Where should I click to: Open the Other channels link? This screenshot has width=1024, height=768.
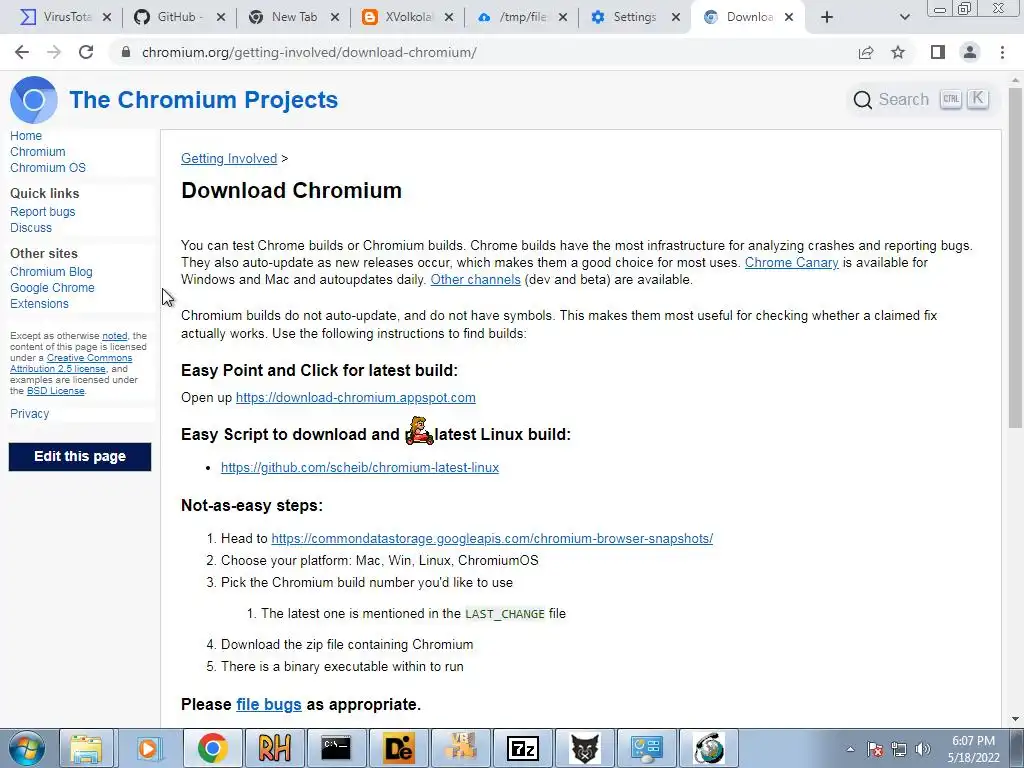tap(475, 280)
